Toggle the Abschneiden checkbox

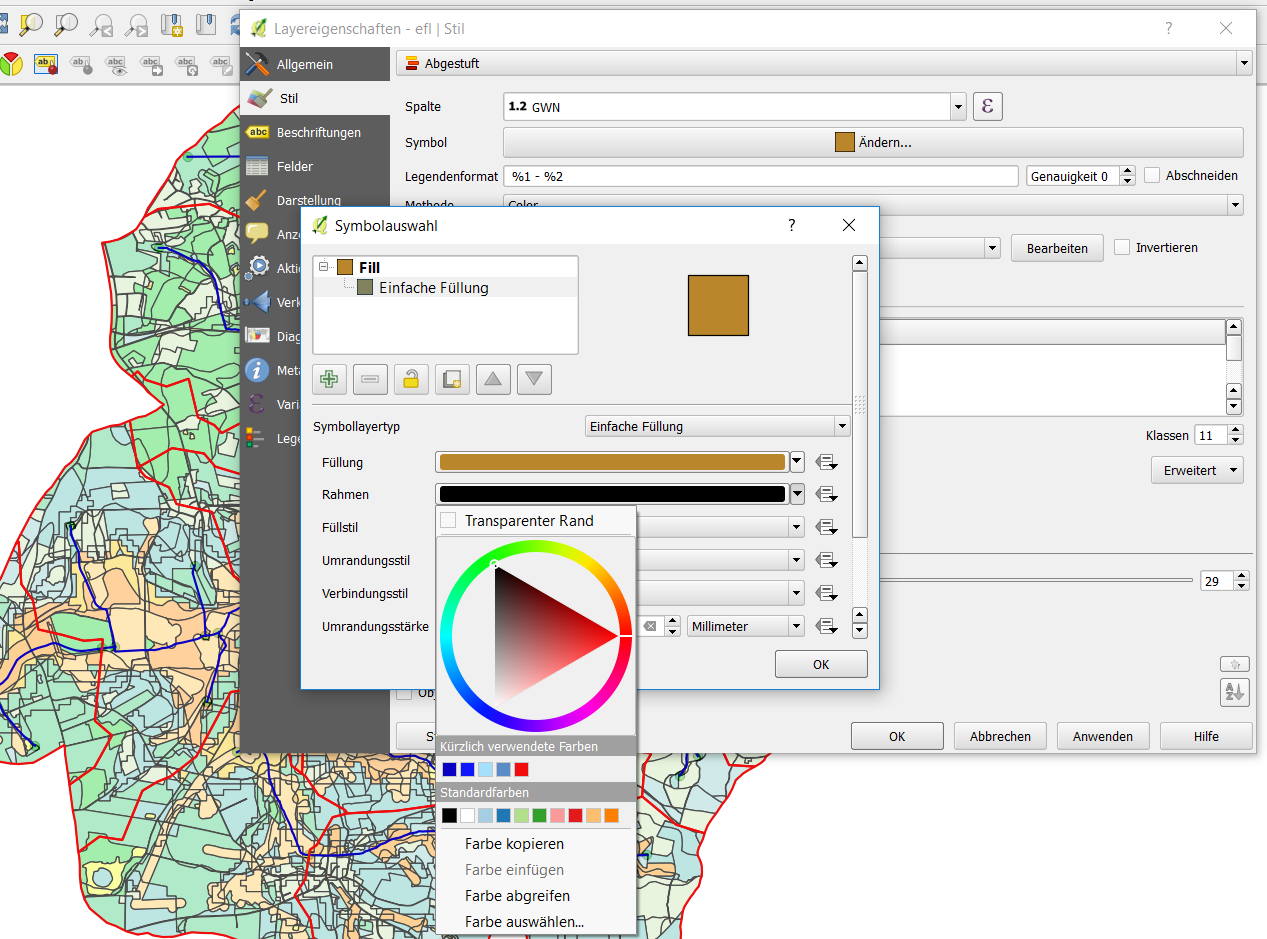[1152, 175]
